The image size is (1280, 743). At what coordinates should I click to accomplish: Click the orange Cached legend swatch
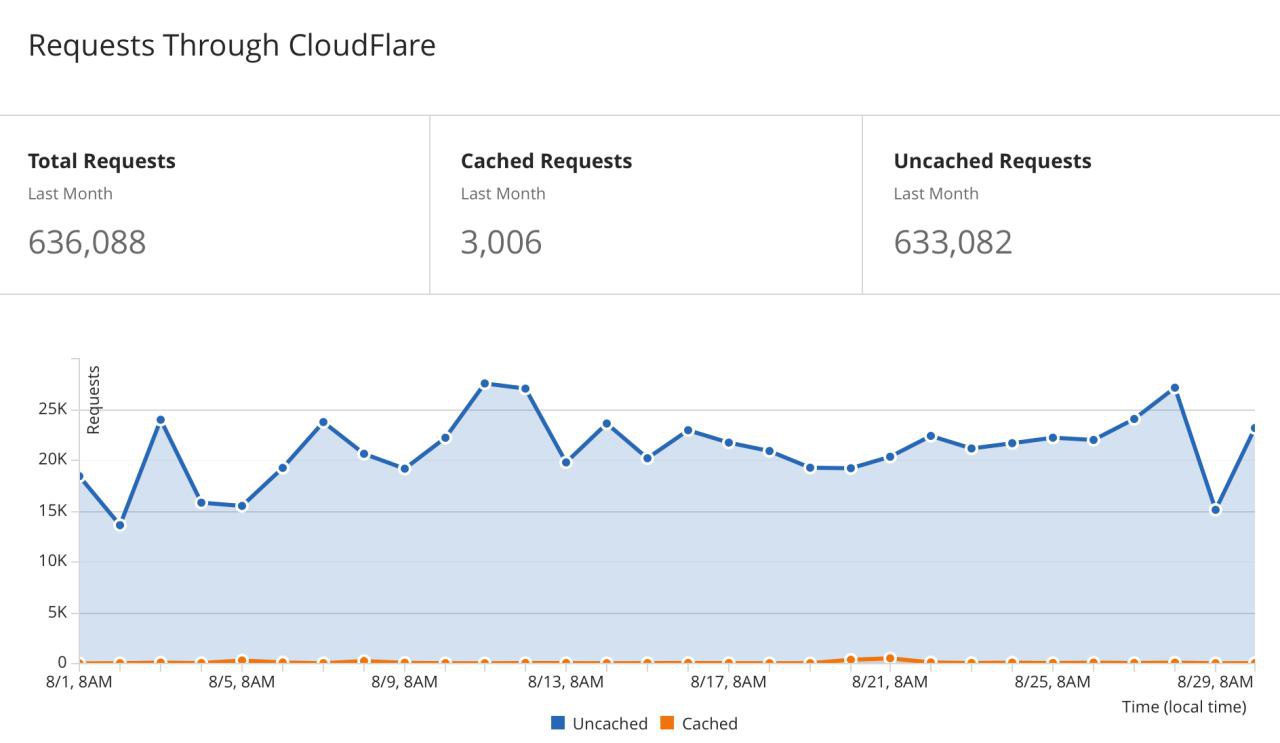coord(667,723)
